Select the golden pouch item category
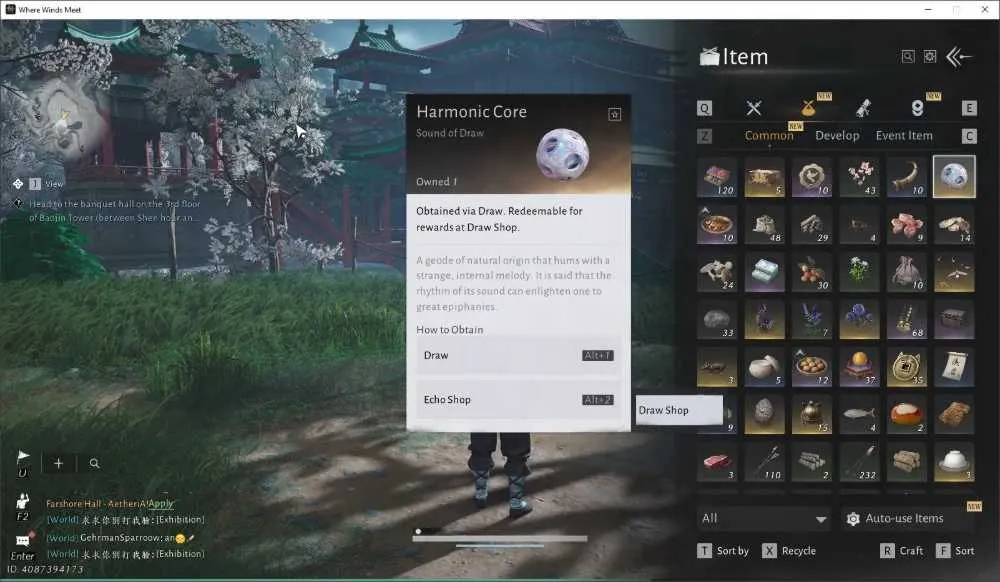 pyautogui.click(x=808, y=108)
